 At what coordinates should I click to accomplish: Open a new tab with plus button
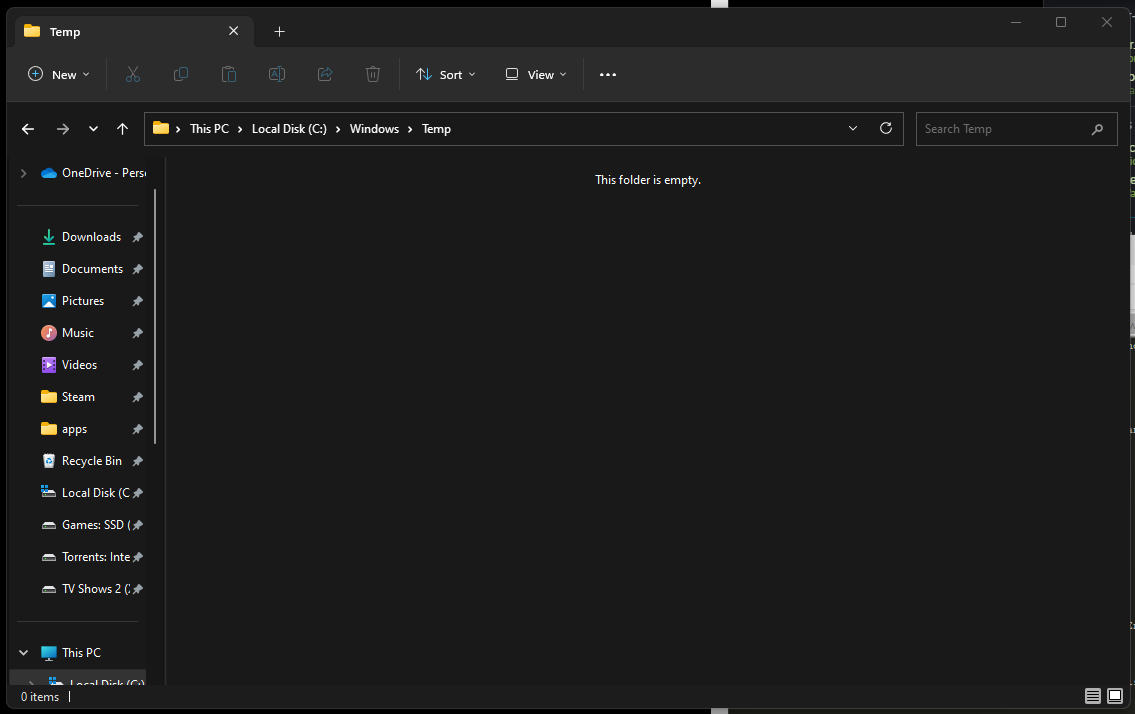click(x=279, y=31)
